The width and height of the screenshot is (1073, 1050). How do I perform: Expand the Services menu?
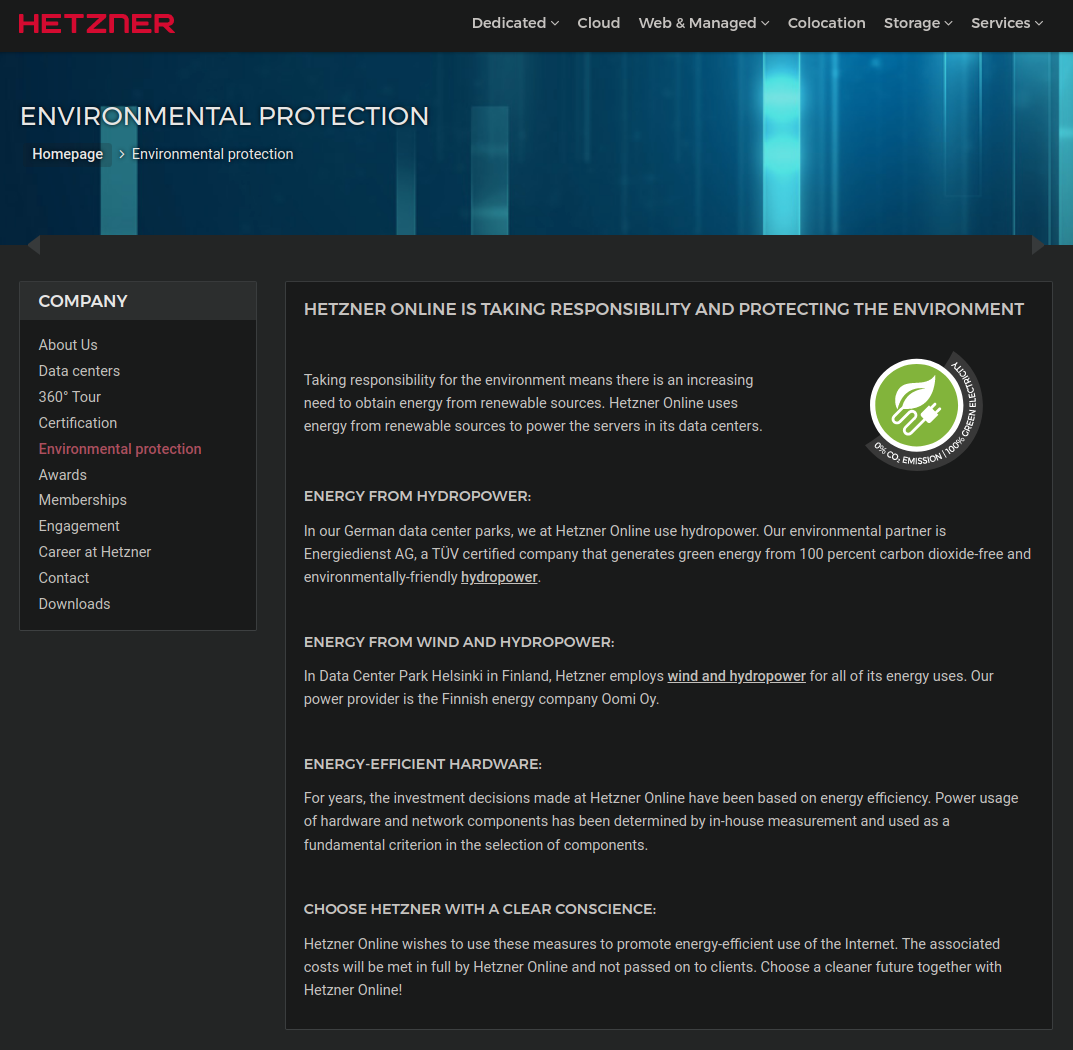coord(1007,23)
